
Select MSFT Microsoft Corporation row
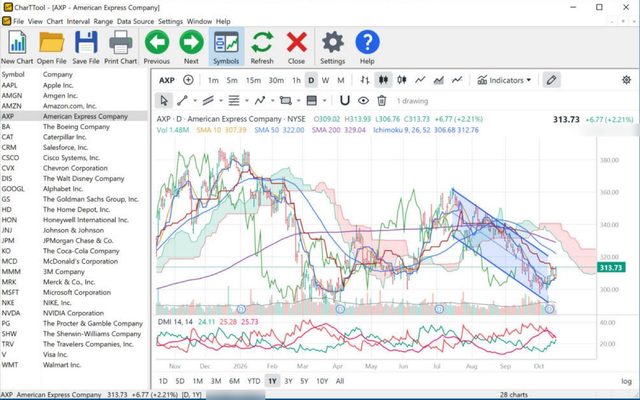click(x=74, y=292)
